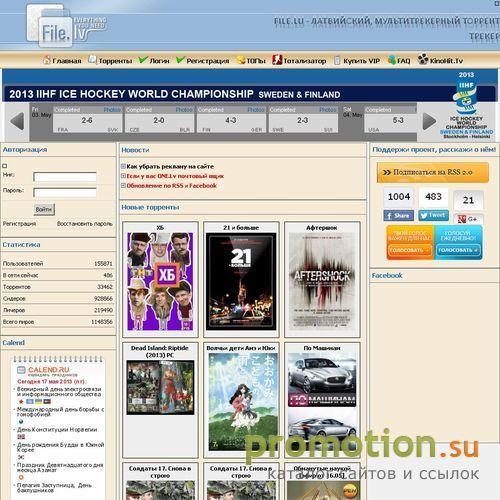Click the document icon beside Торренты

[92, 60]
